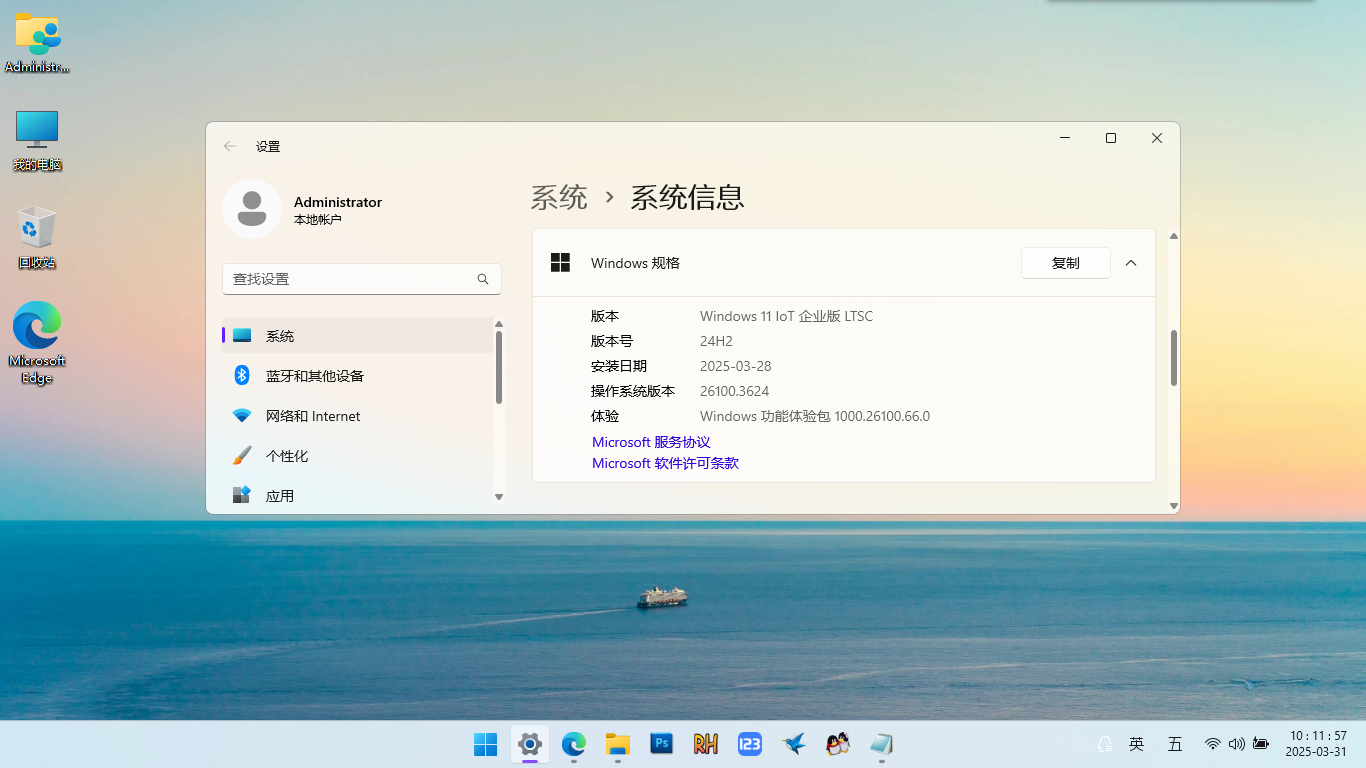Open the blue bird app in taskbar
Viewport: 1366px width, 768px height.
(x=794, y=744)
